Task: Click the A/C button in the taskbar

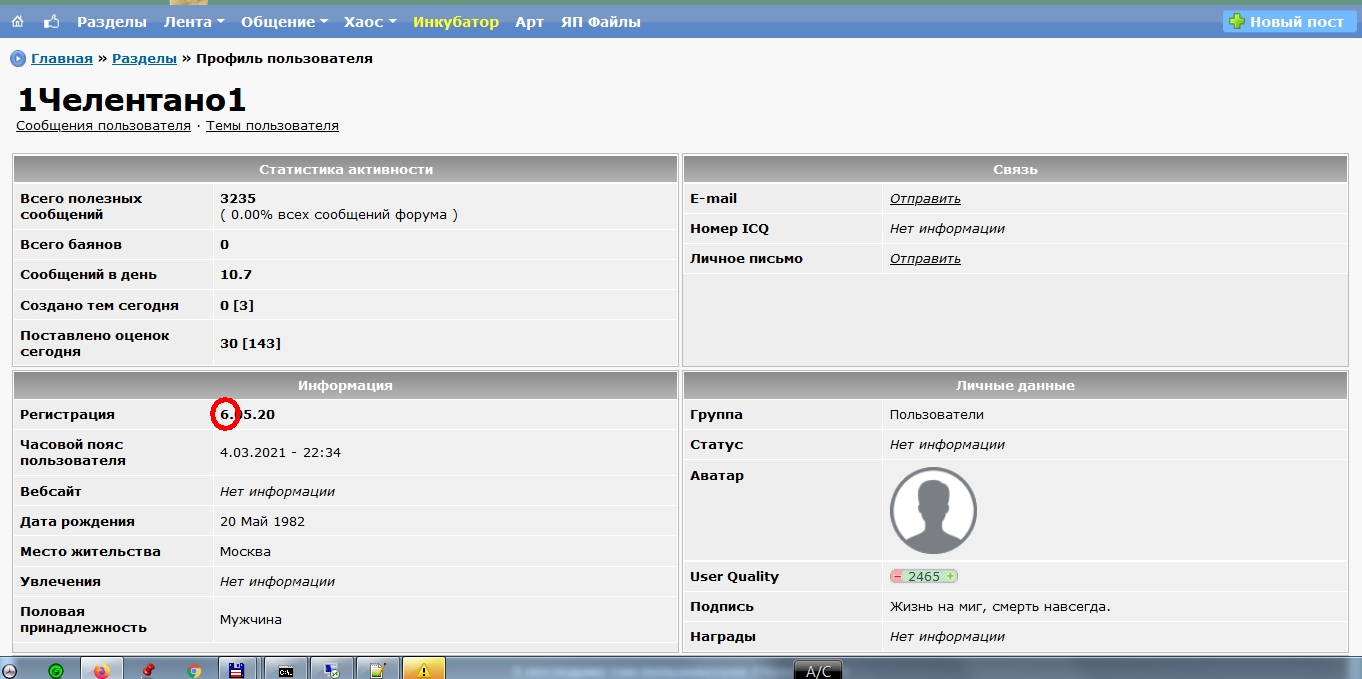Action: pyautogui.click(x=818, y=671)
